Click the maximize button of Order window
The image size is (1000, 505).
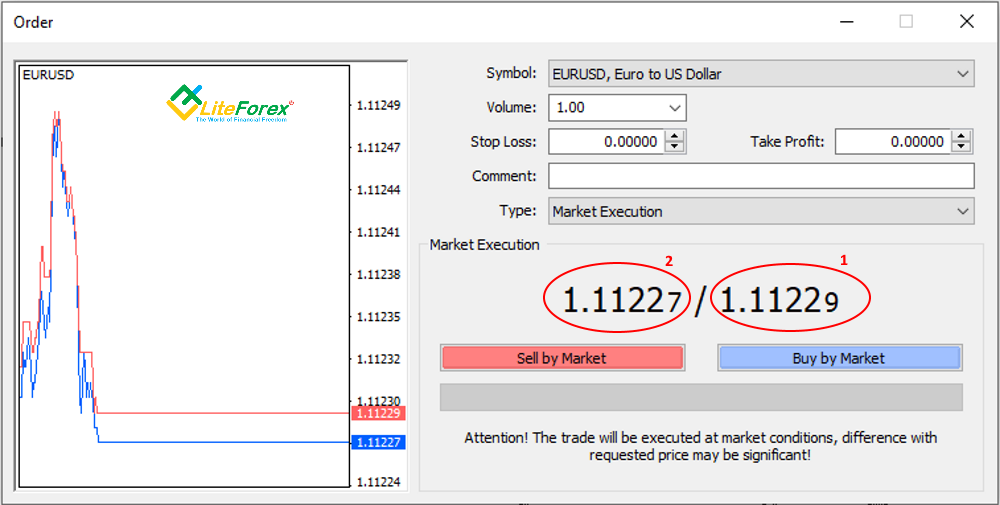click(x=906, y=22)
